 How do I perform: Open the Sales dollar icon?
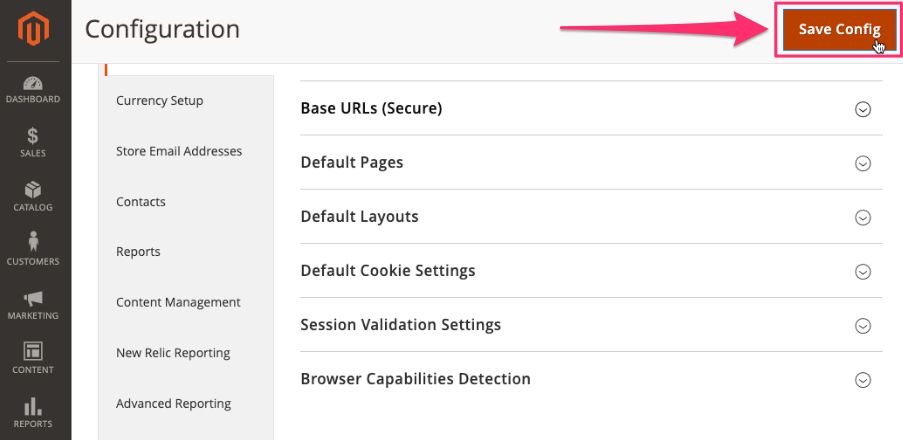tap(33, 136)
